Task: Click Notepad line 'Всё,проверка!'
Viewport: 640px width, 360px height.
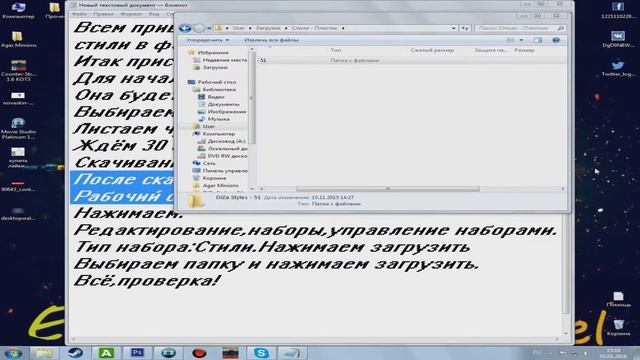Action: tap(147, 281)
